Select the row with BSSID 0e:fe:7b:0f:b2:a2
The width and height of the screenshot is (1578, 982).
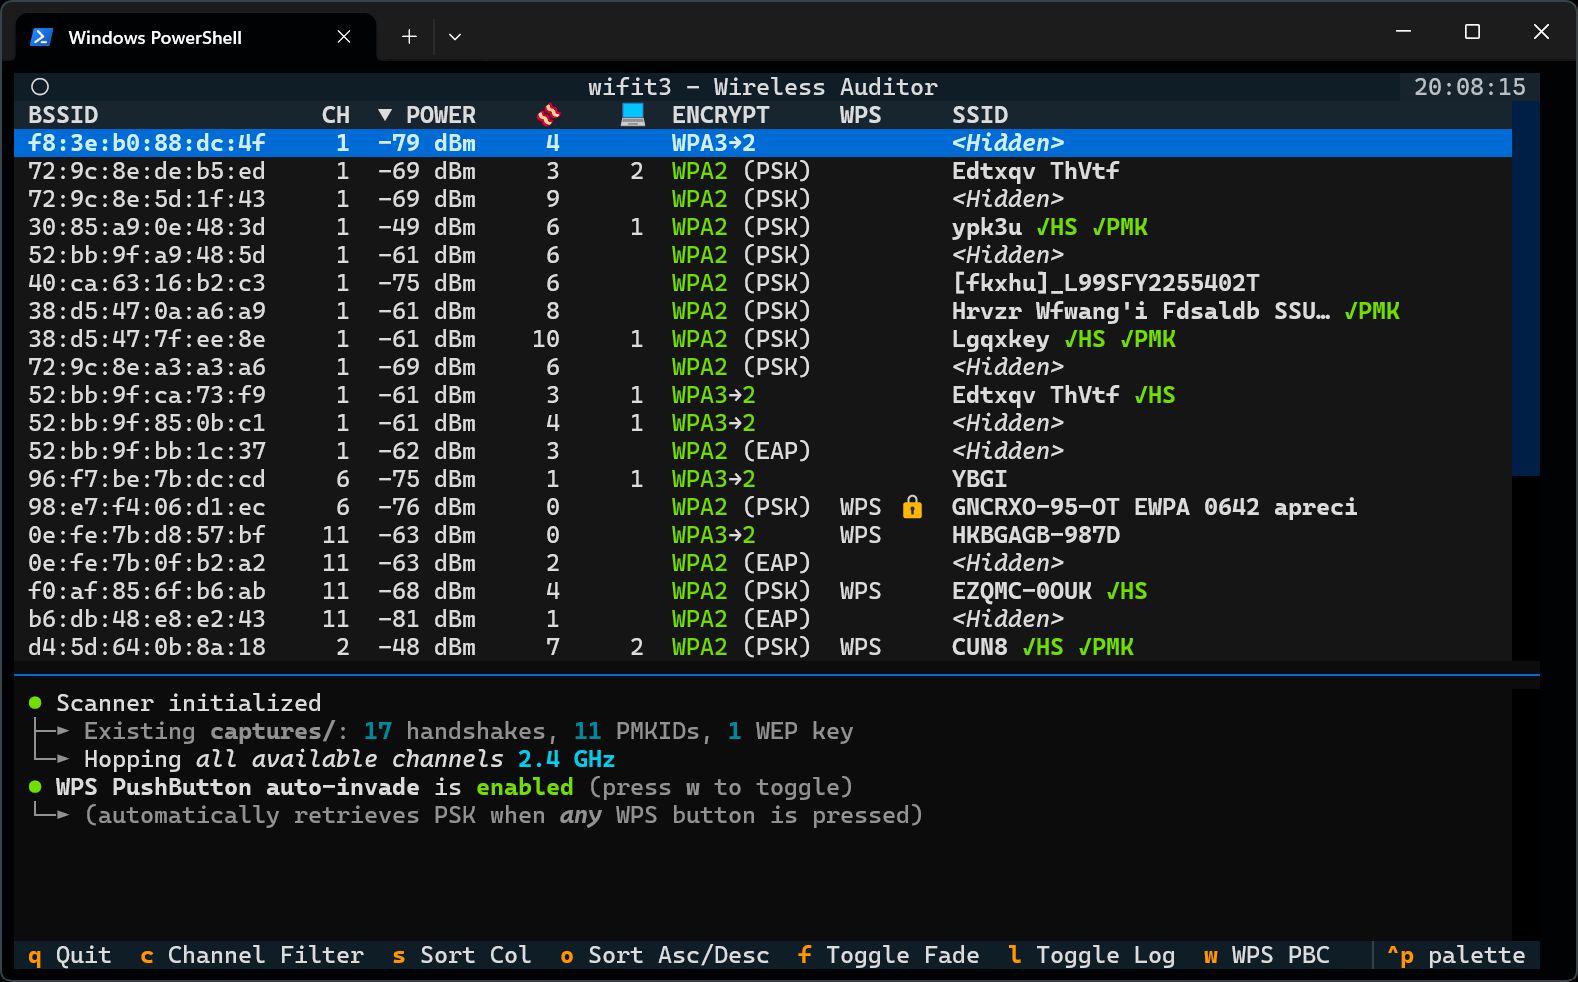click(x=763, y=563)
